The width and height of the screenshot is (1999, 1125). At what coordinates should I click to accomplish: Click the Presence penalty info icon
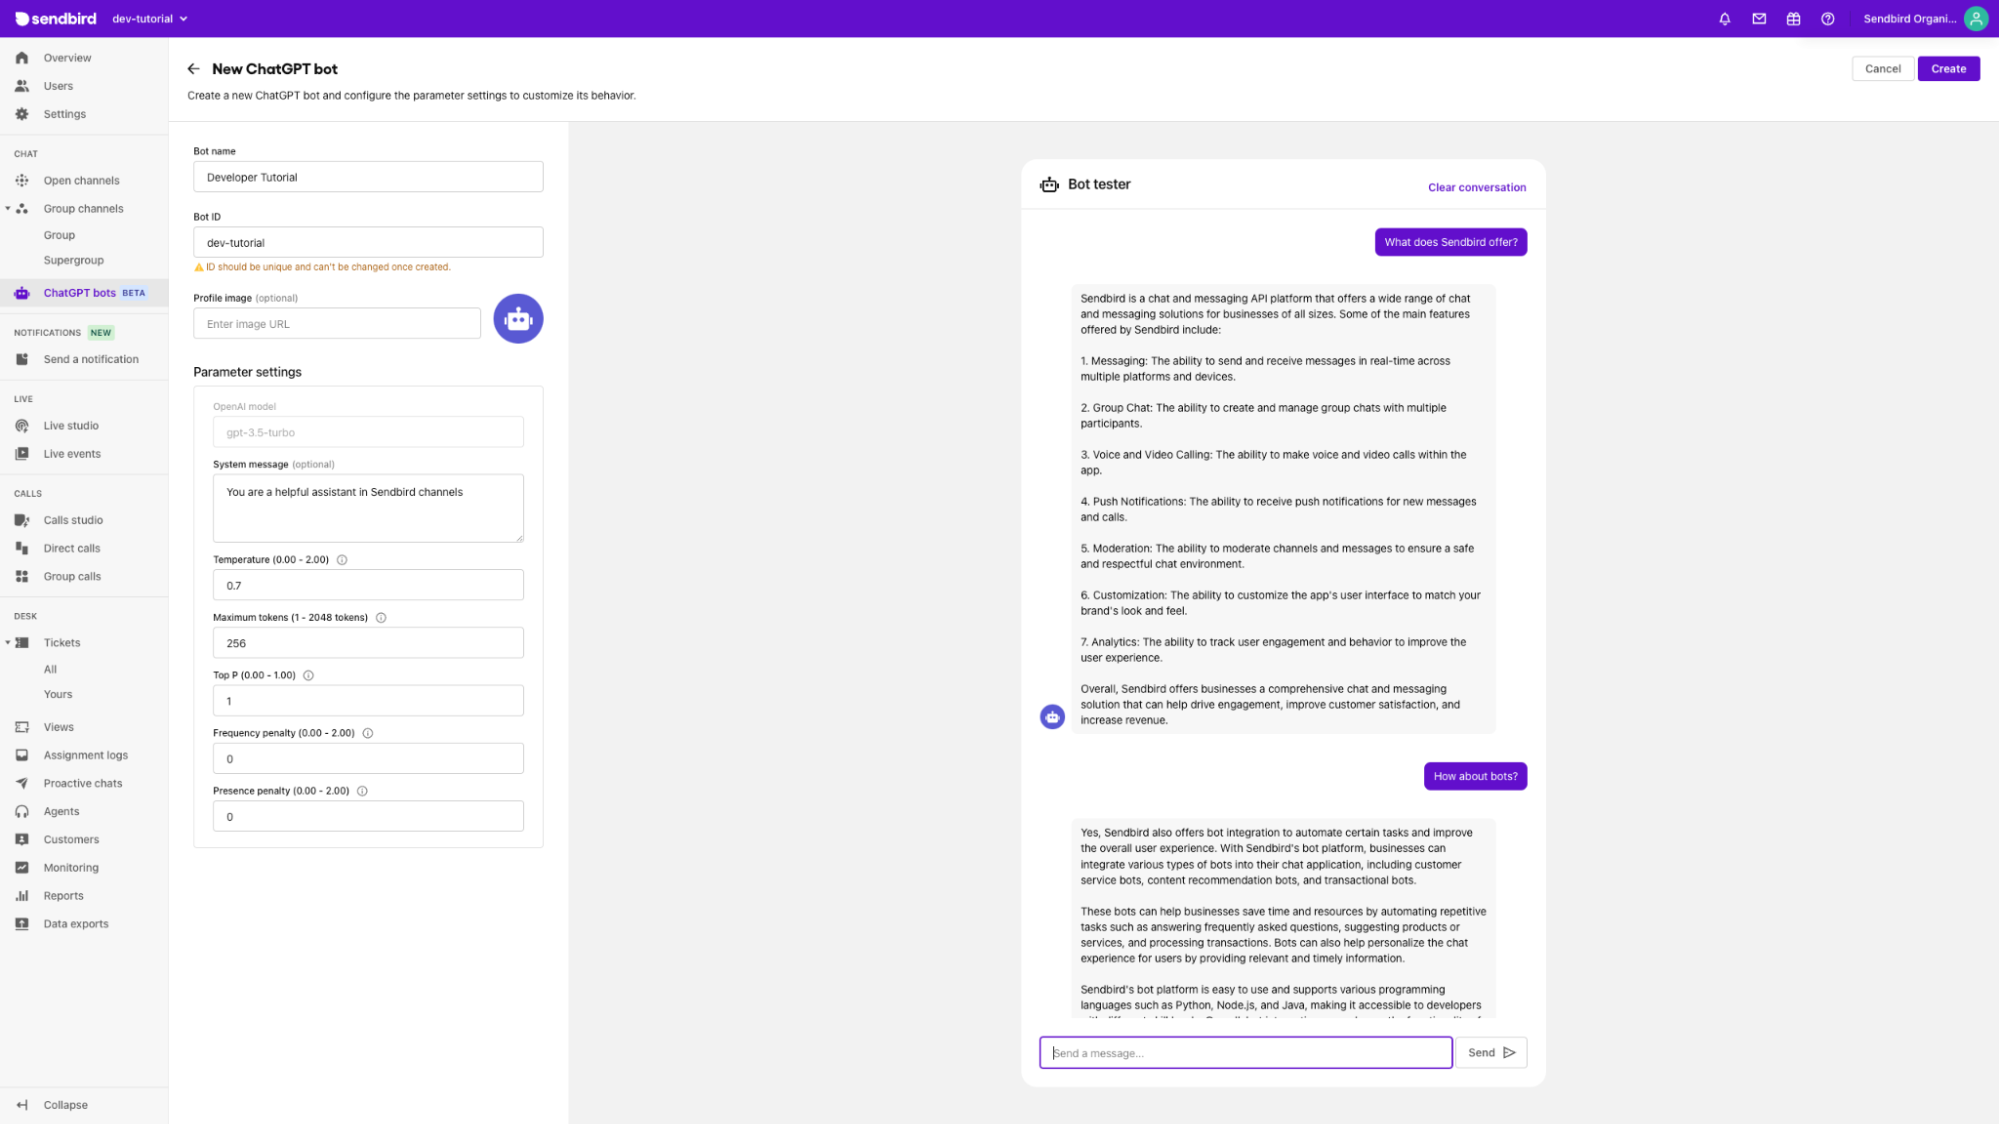[x=362, y=792]
